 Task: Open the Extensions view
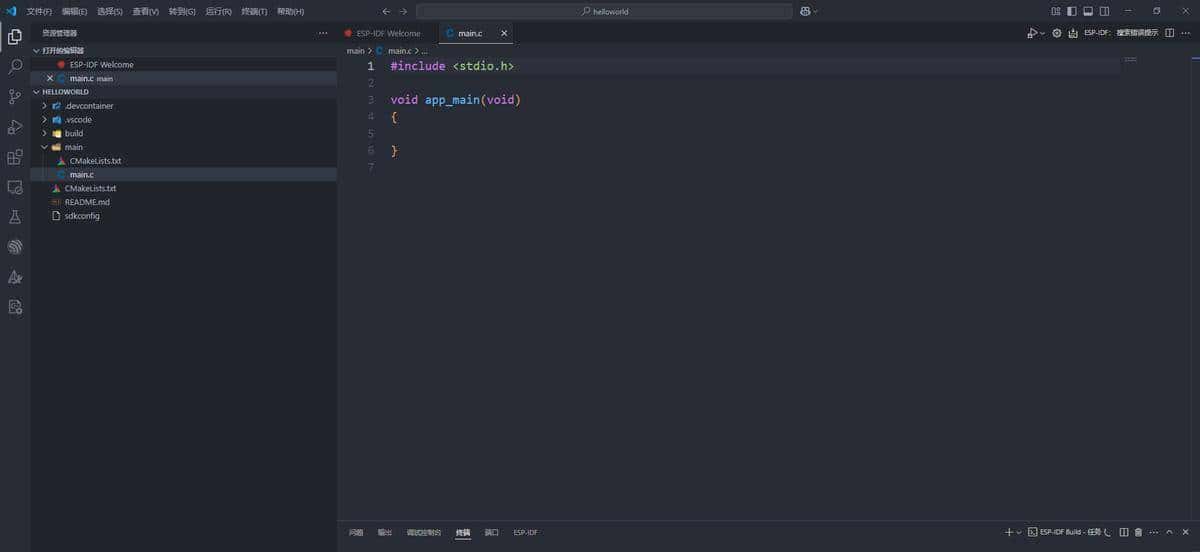pyautogui.click(x=15, y=157)
